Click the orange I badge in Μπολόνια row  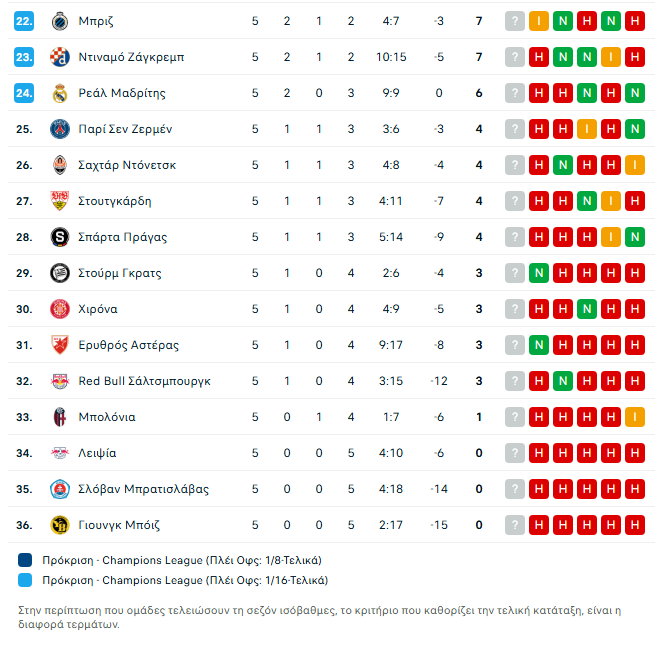pyautogui.click(x=634, y=417)
